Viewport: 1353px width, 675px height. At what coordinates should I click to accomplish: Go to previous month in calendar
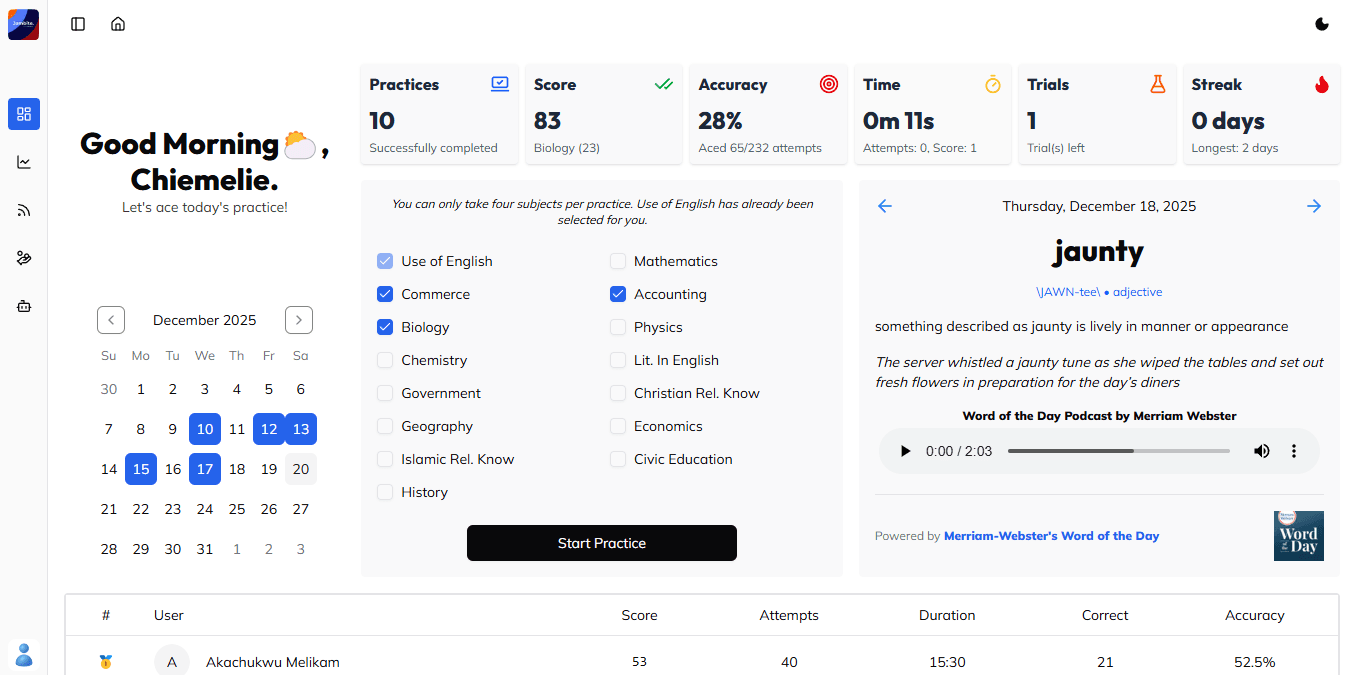(x=111, y=320)
